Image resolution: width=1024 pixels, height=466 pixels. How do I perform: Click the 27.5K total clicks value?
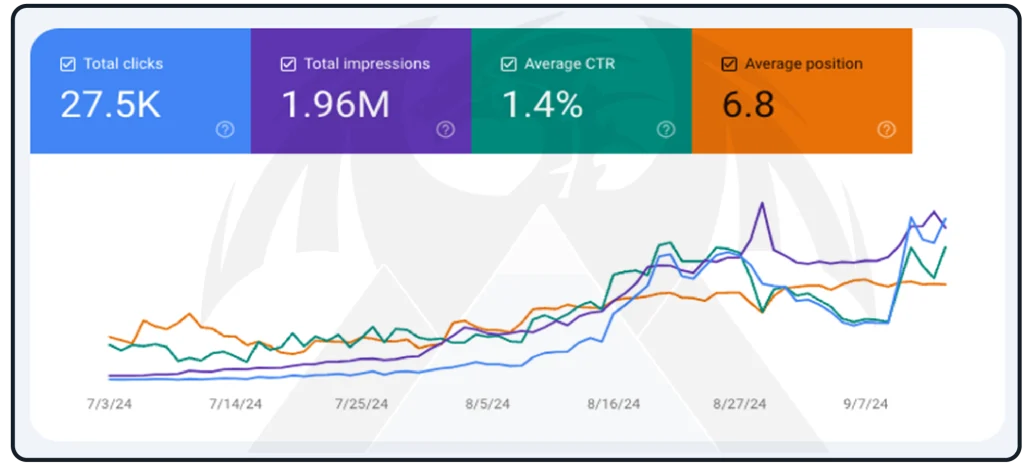pyautogui.click(x=110, y=104)
